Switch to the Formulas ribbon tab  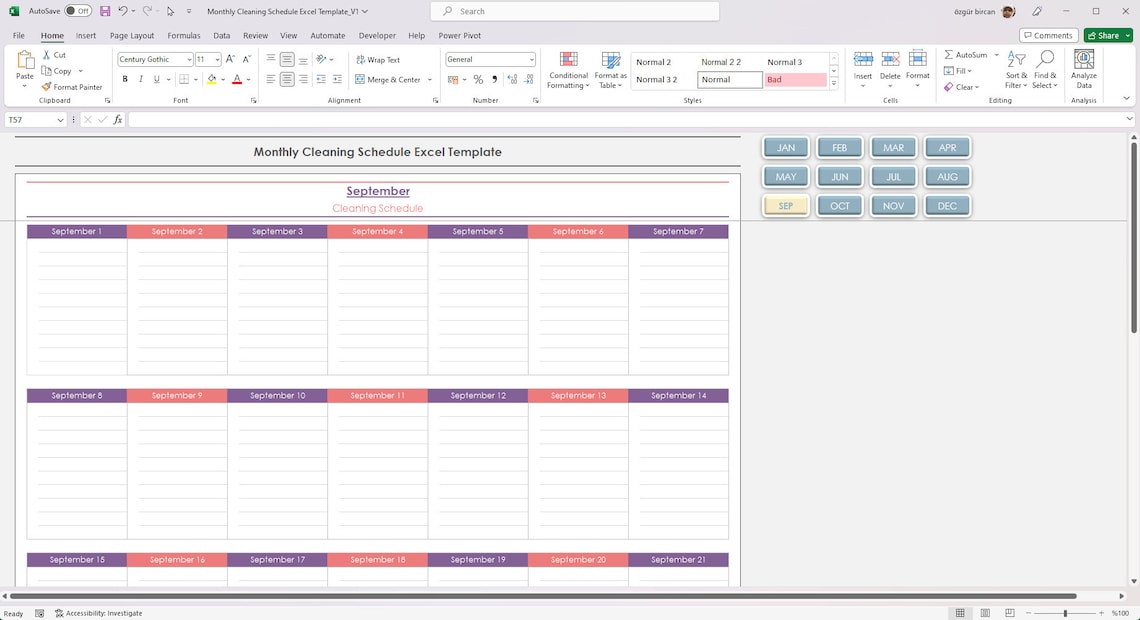click(184, 35)
